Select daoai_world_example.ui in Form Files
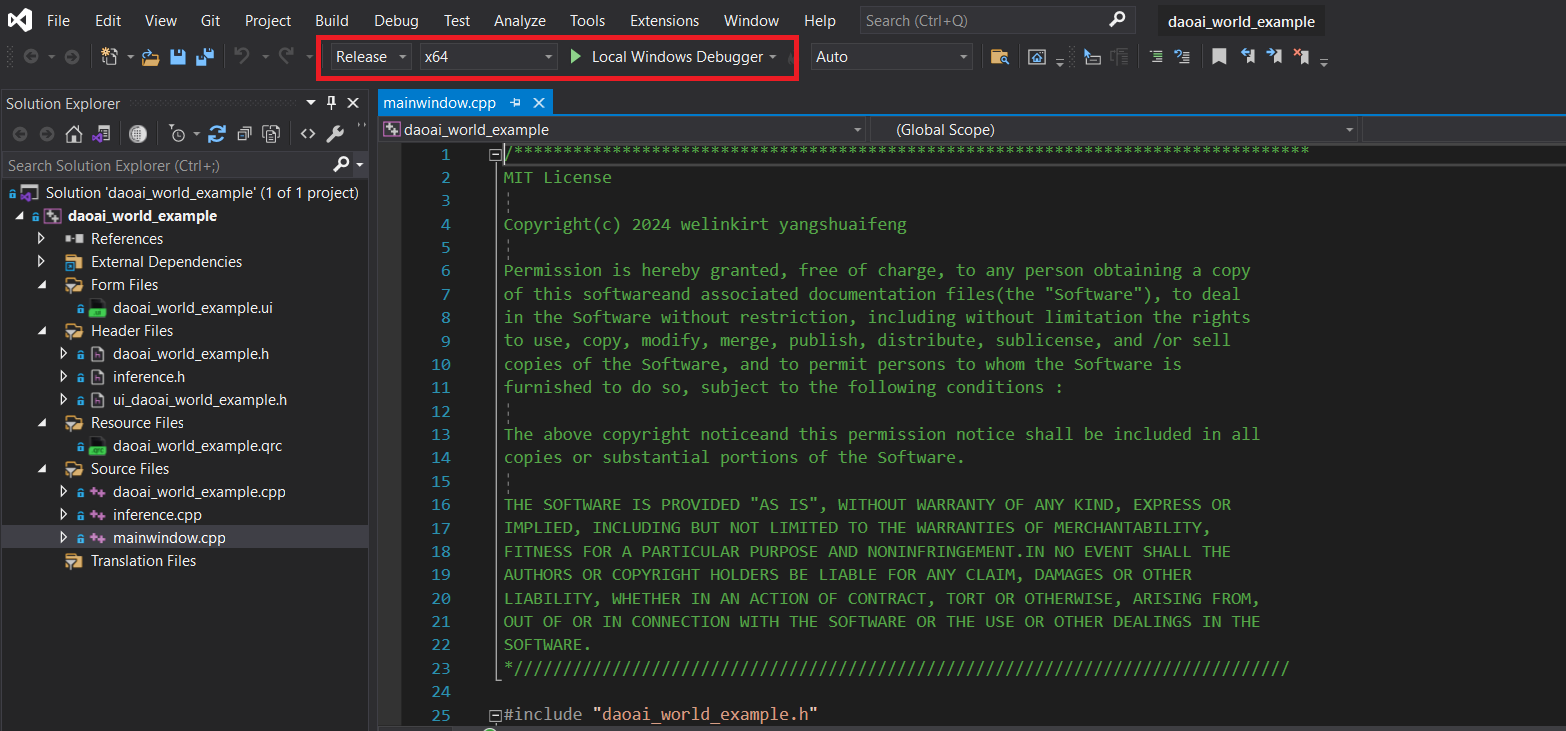The image size is (1566, 731). (192, 308)
